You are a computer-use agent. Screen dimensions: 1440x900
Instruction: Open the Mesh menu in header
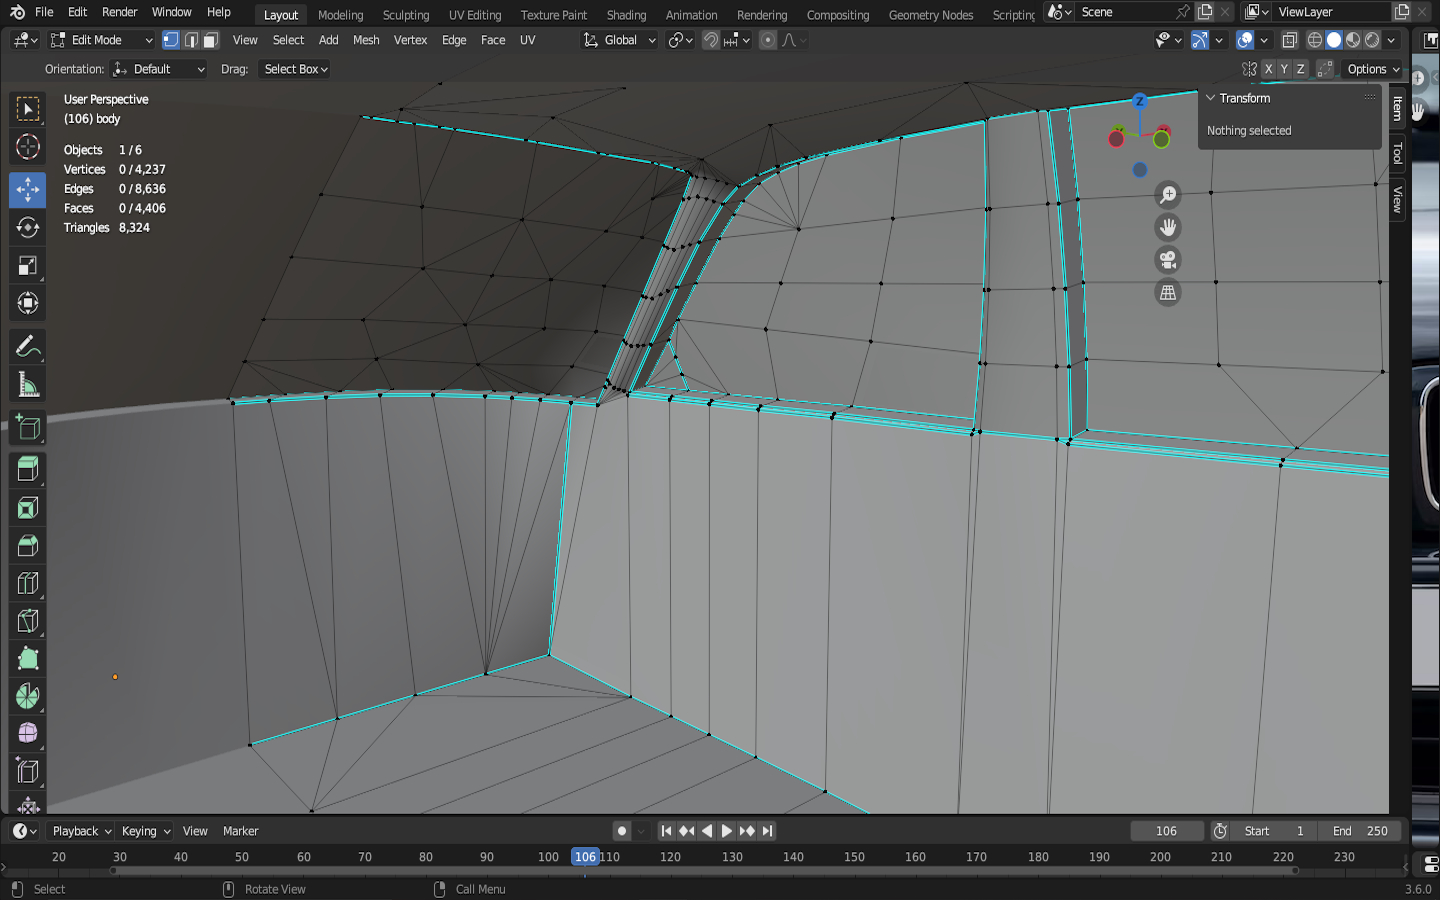(366, 40)
